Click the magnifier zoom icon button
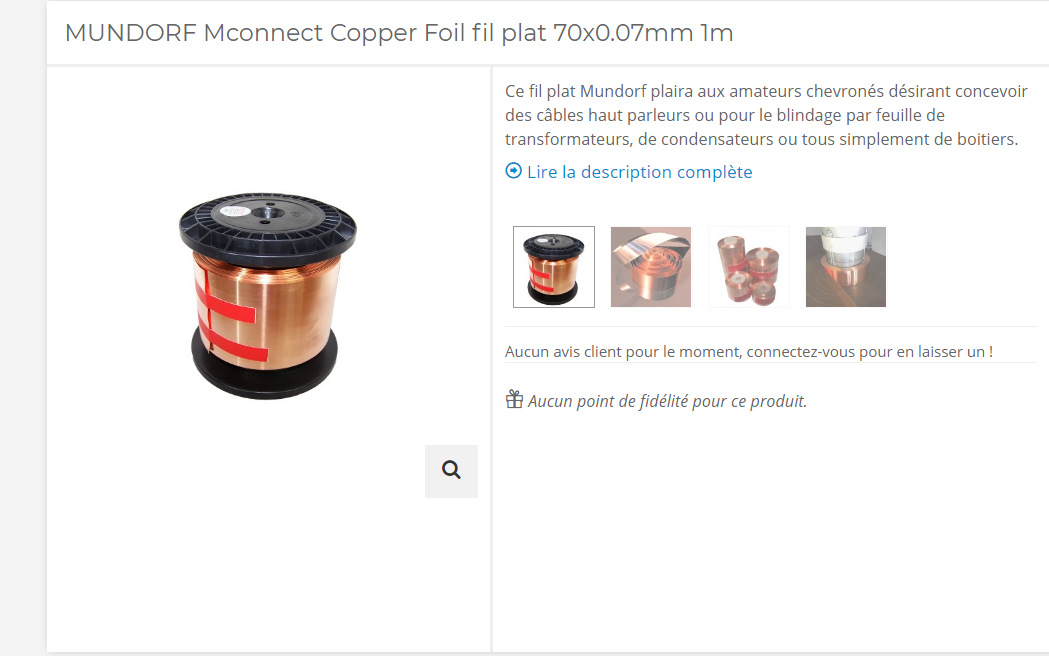The width and height of the screenshot is (1049, 656). 451,471
